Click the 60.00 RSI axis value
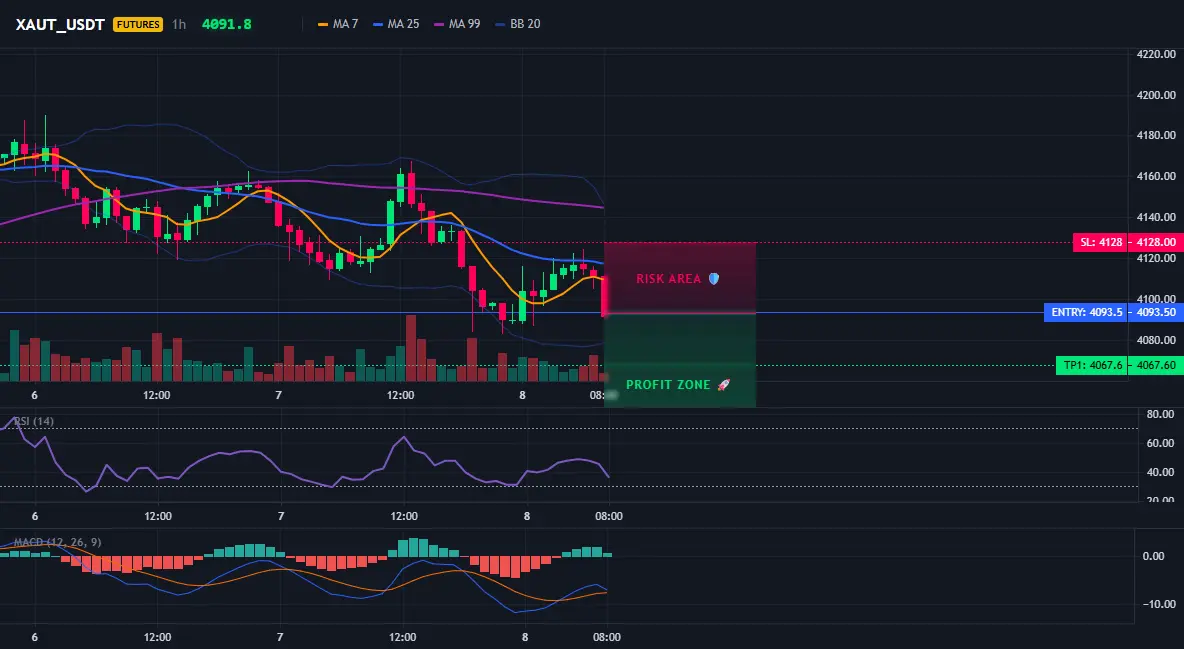Viewport: 1184px width, 649px height. pos(1160,443)
